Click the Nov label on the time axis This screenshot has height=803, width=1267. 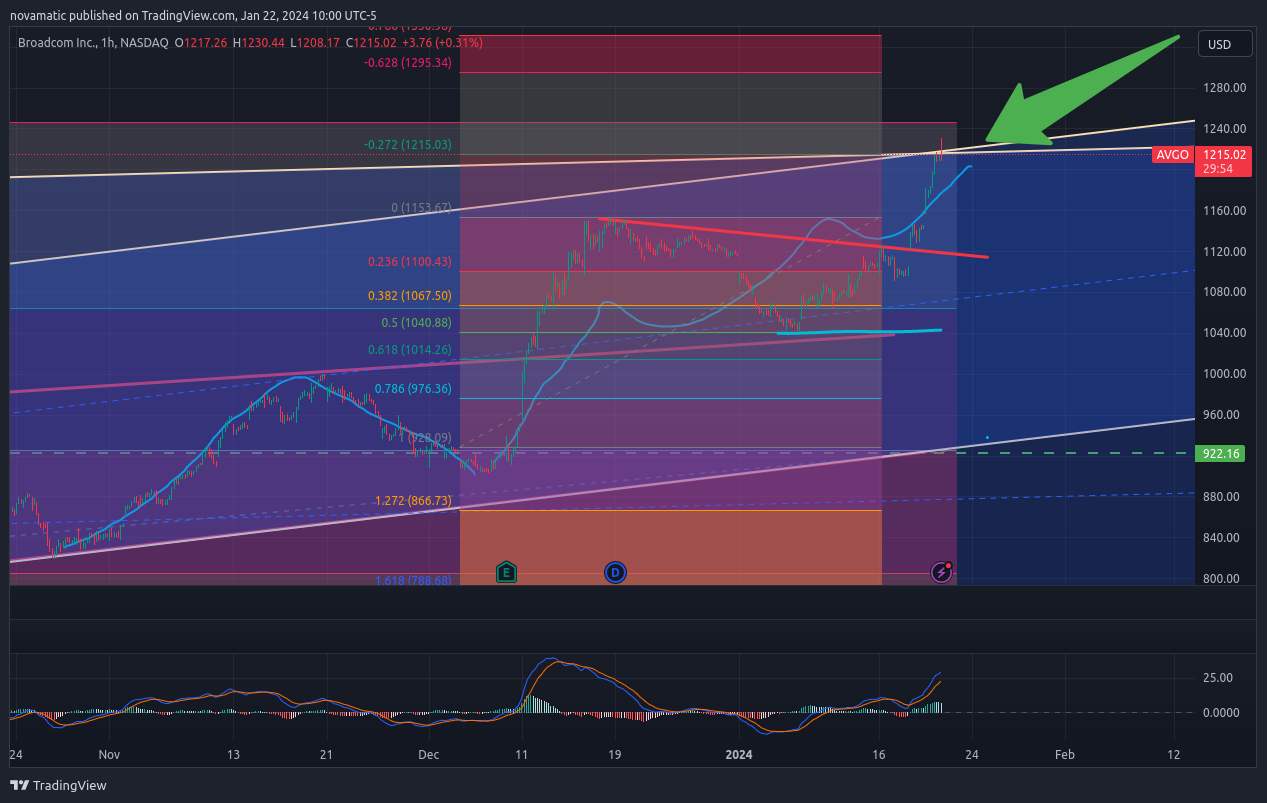tap(110, 755)
